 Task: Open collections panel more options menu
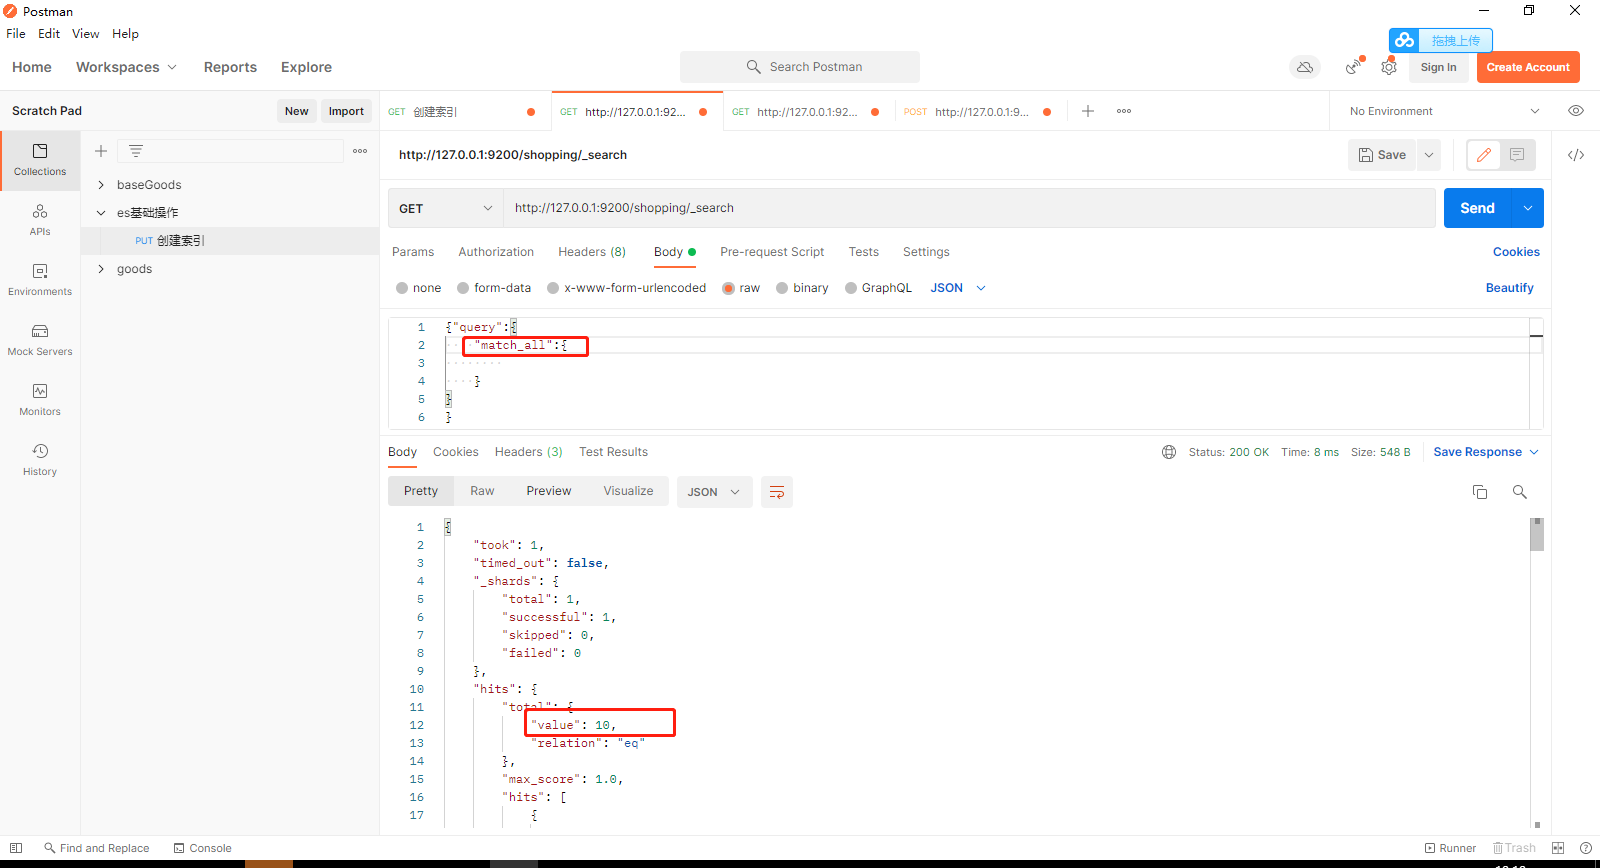click(x=360, y=151)
